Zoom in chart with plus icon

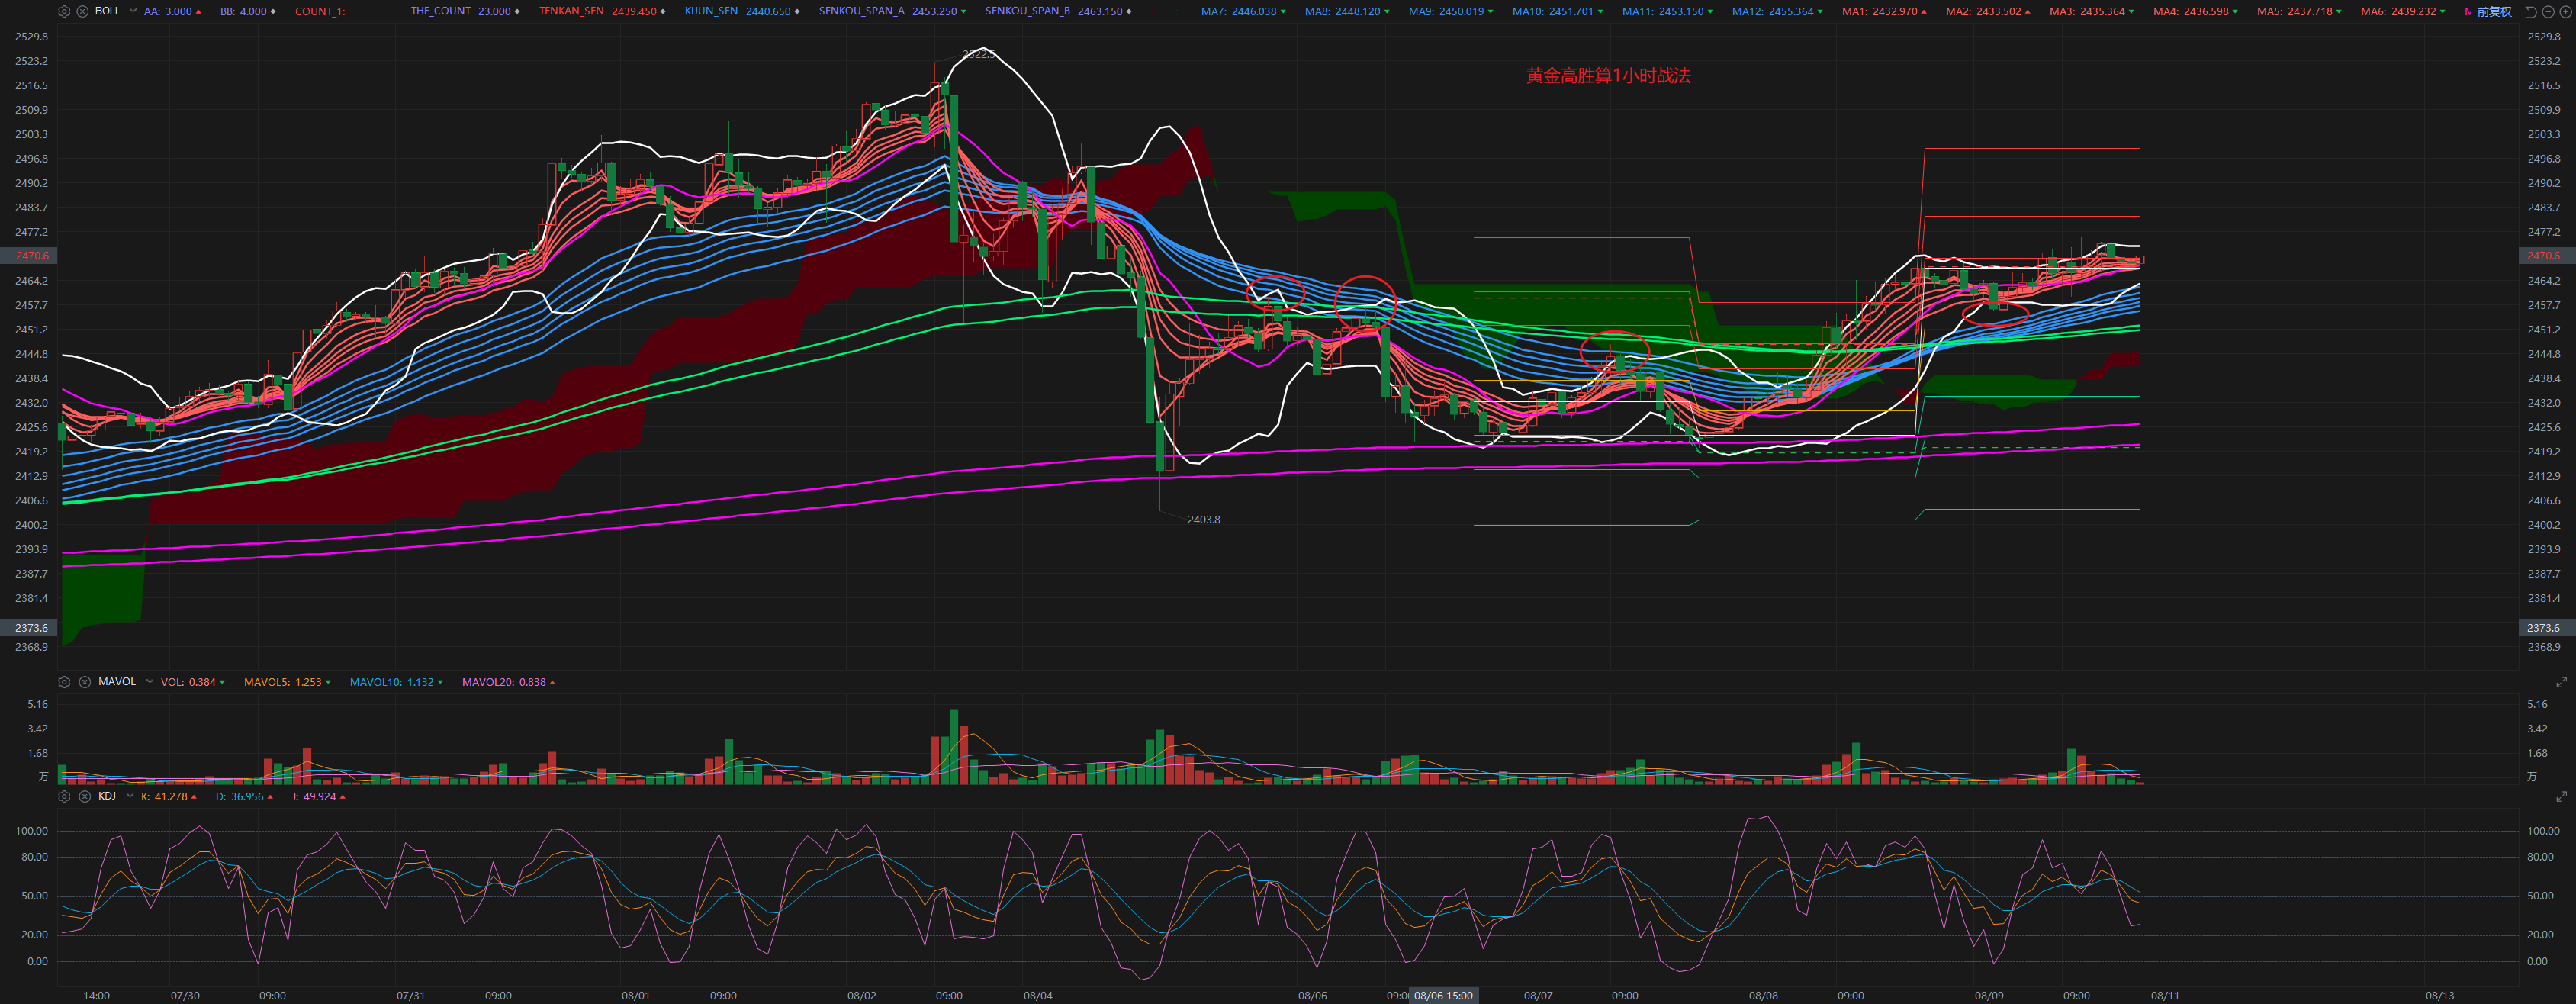[x=2565, y=12]
